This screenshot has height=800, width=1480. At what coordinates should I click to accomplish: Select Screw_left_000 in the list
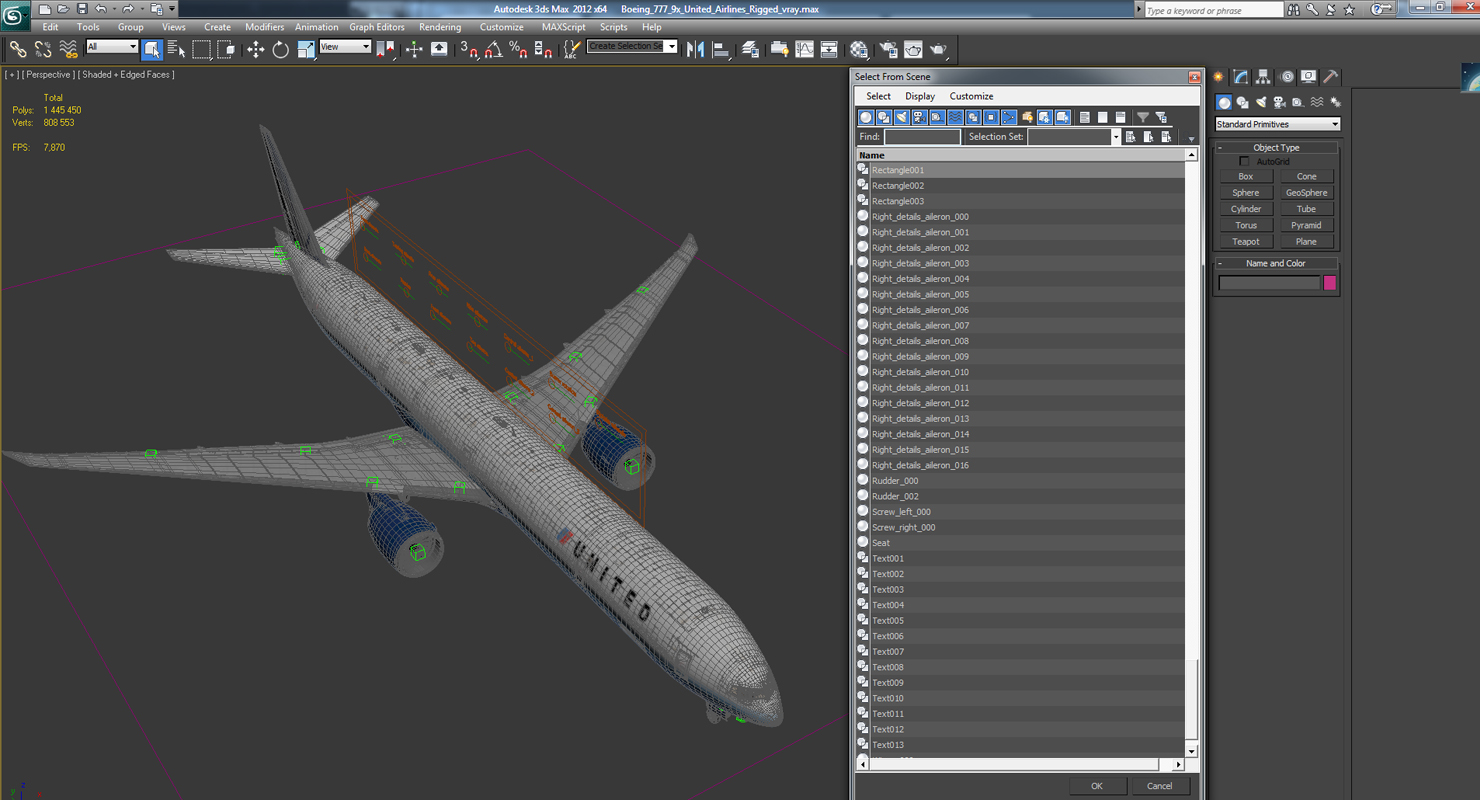1020,512
